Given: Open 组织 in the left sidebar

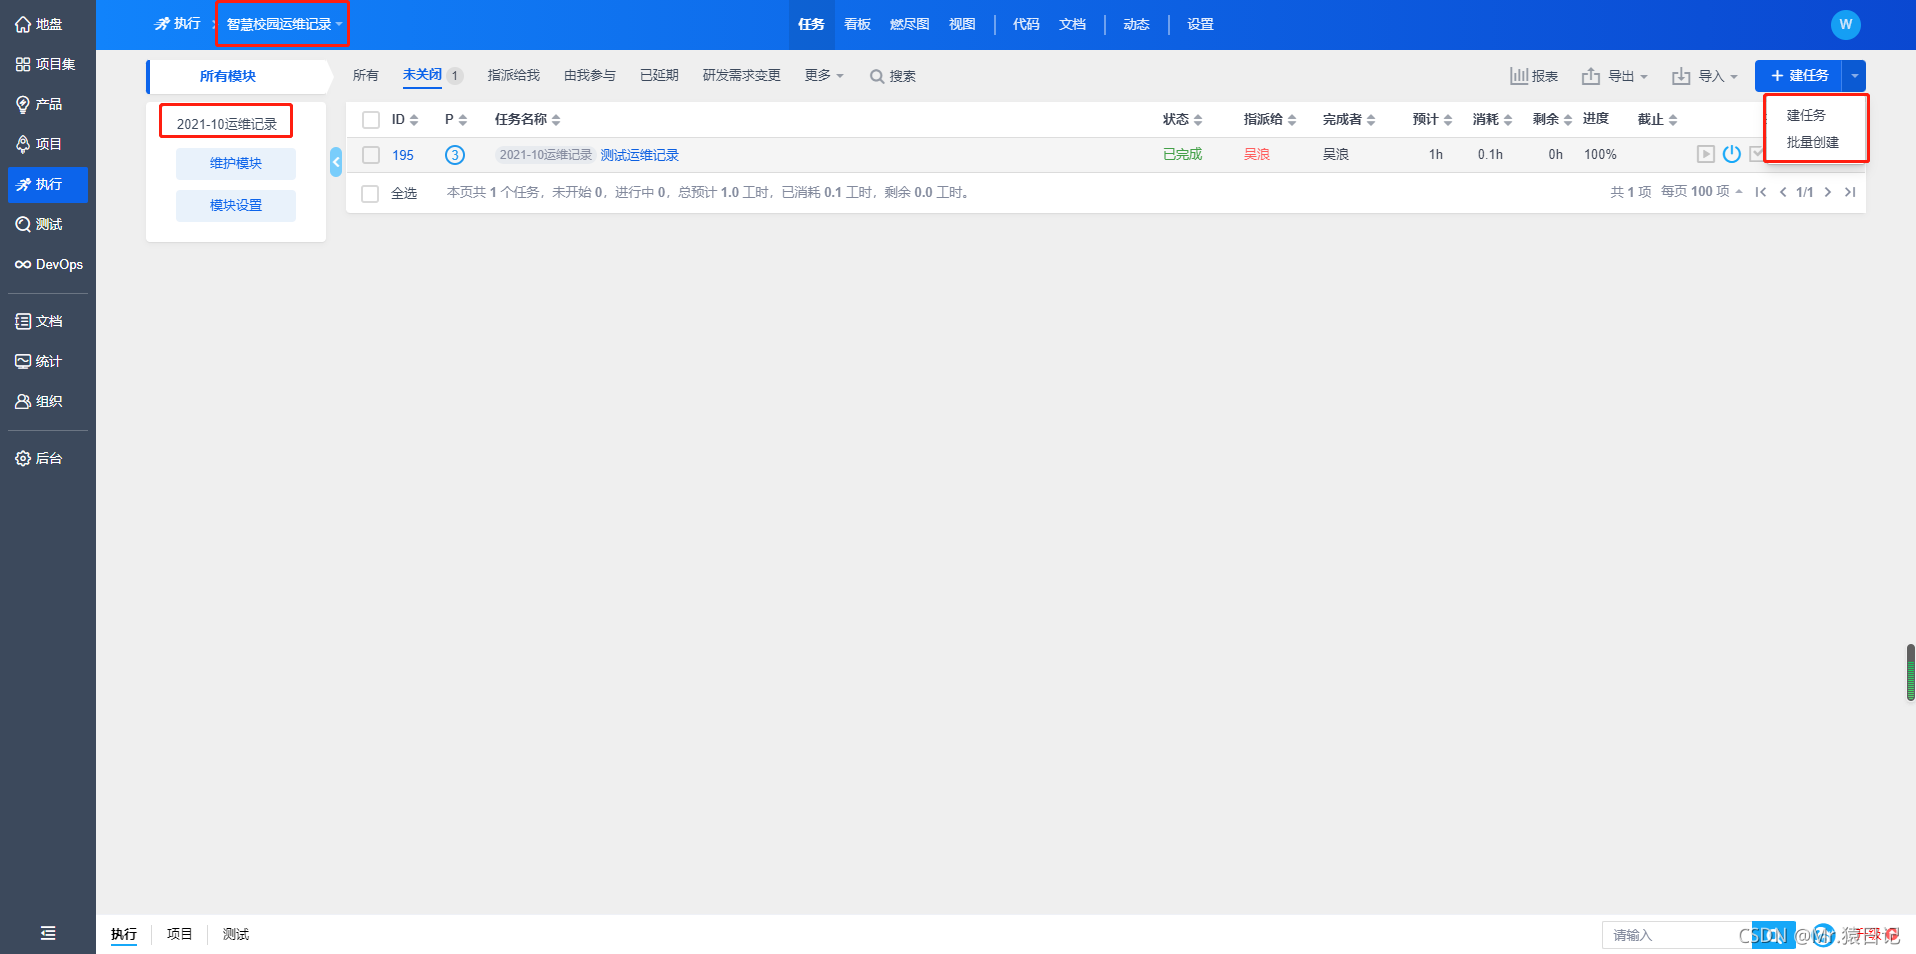Looking at the screenshot, I should (x=40, y=401).
